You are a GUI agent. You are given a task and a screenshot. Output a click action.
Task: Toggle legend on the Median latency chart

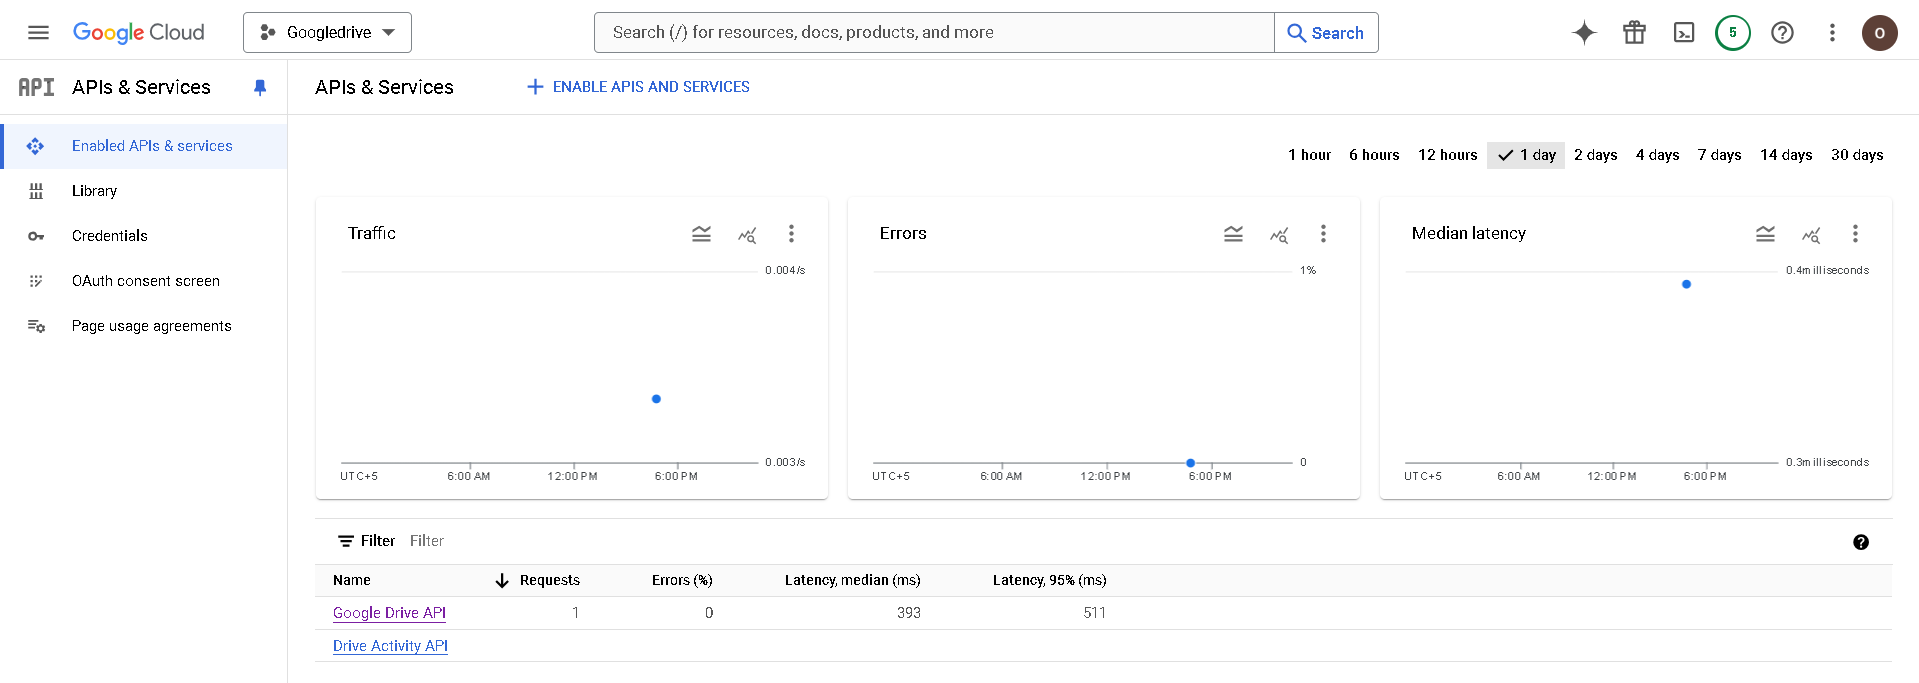coord(1765,234)
